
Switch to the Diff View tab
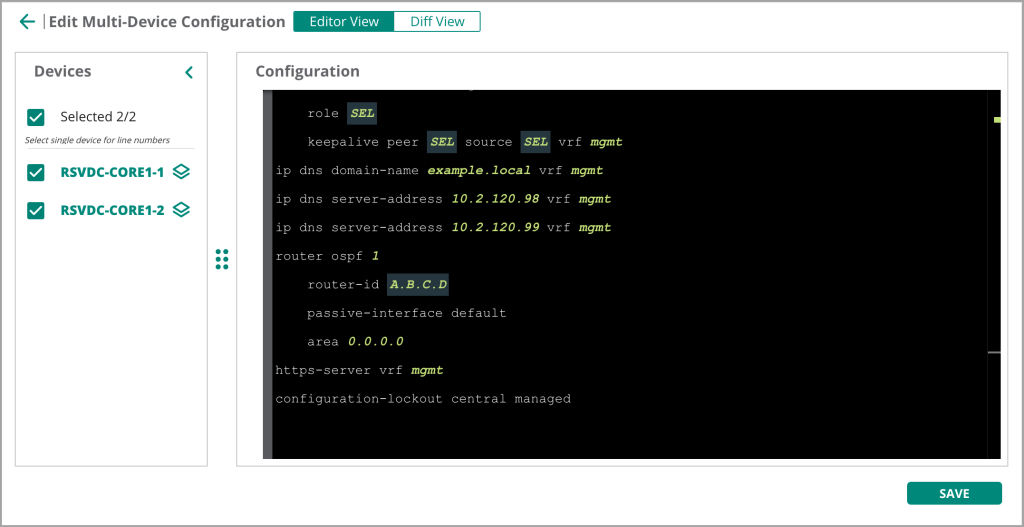click(x=437, y=21)
